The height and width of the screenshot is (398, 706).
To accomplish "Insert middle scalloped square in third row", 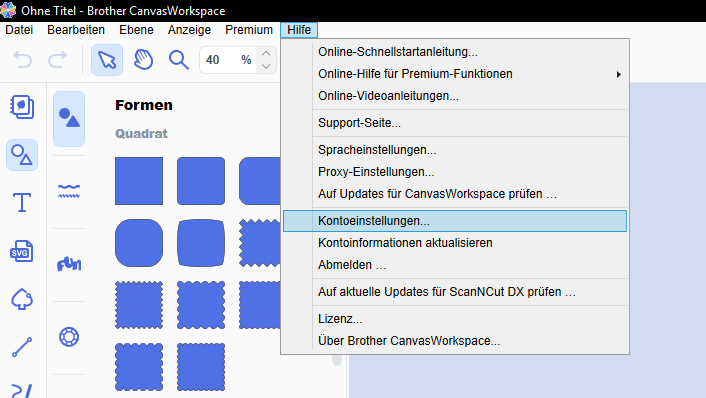I will 201,305.
